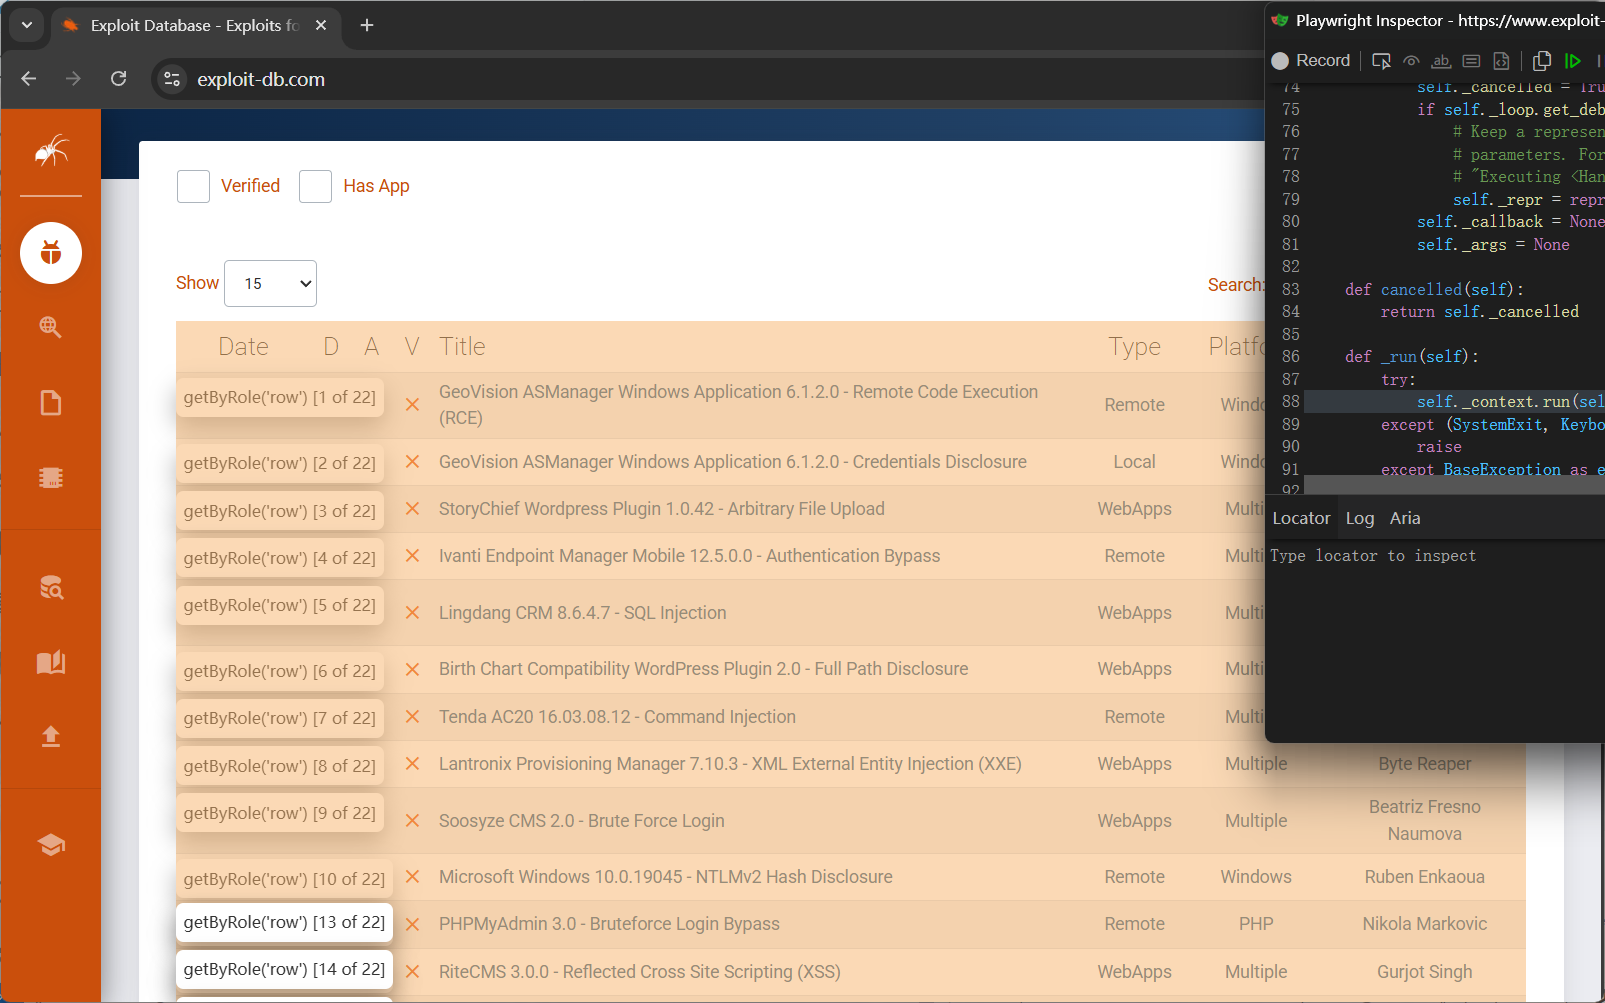The height and width of the screenshot is (1003, 1605).
Task: Click the A application column header
Action: pos(371,347)
